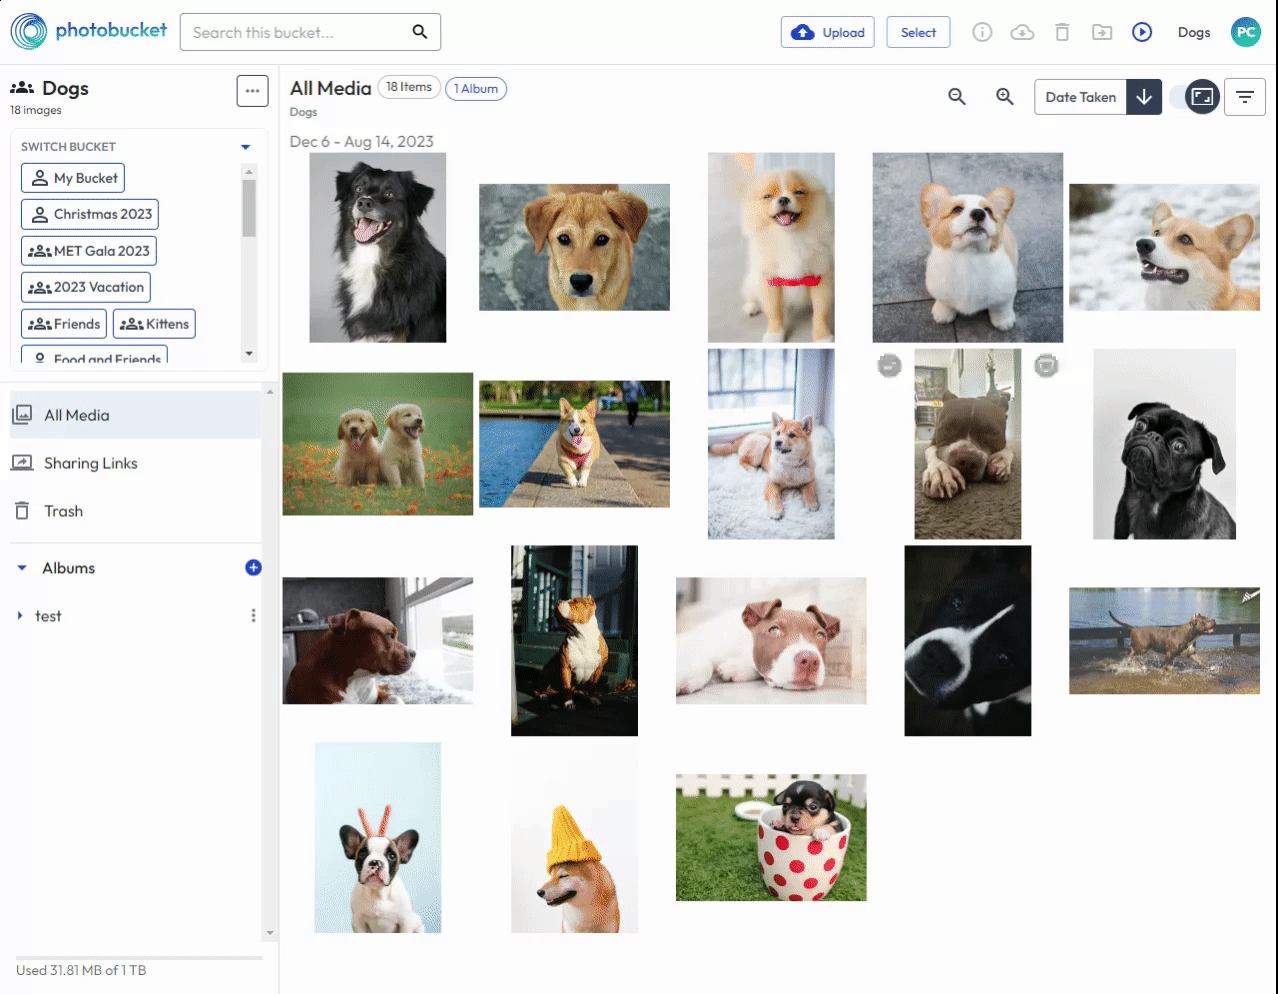Click the trash can icon in top toolbar

click(1062, 32)
